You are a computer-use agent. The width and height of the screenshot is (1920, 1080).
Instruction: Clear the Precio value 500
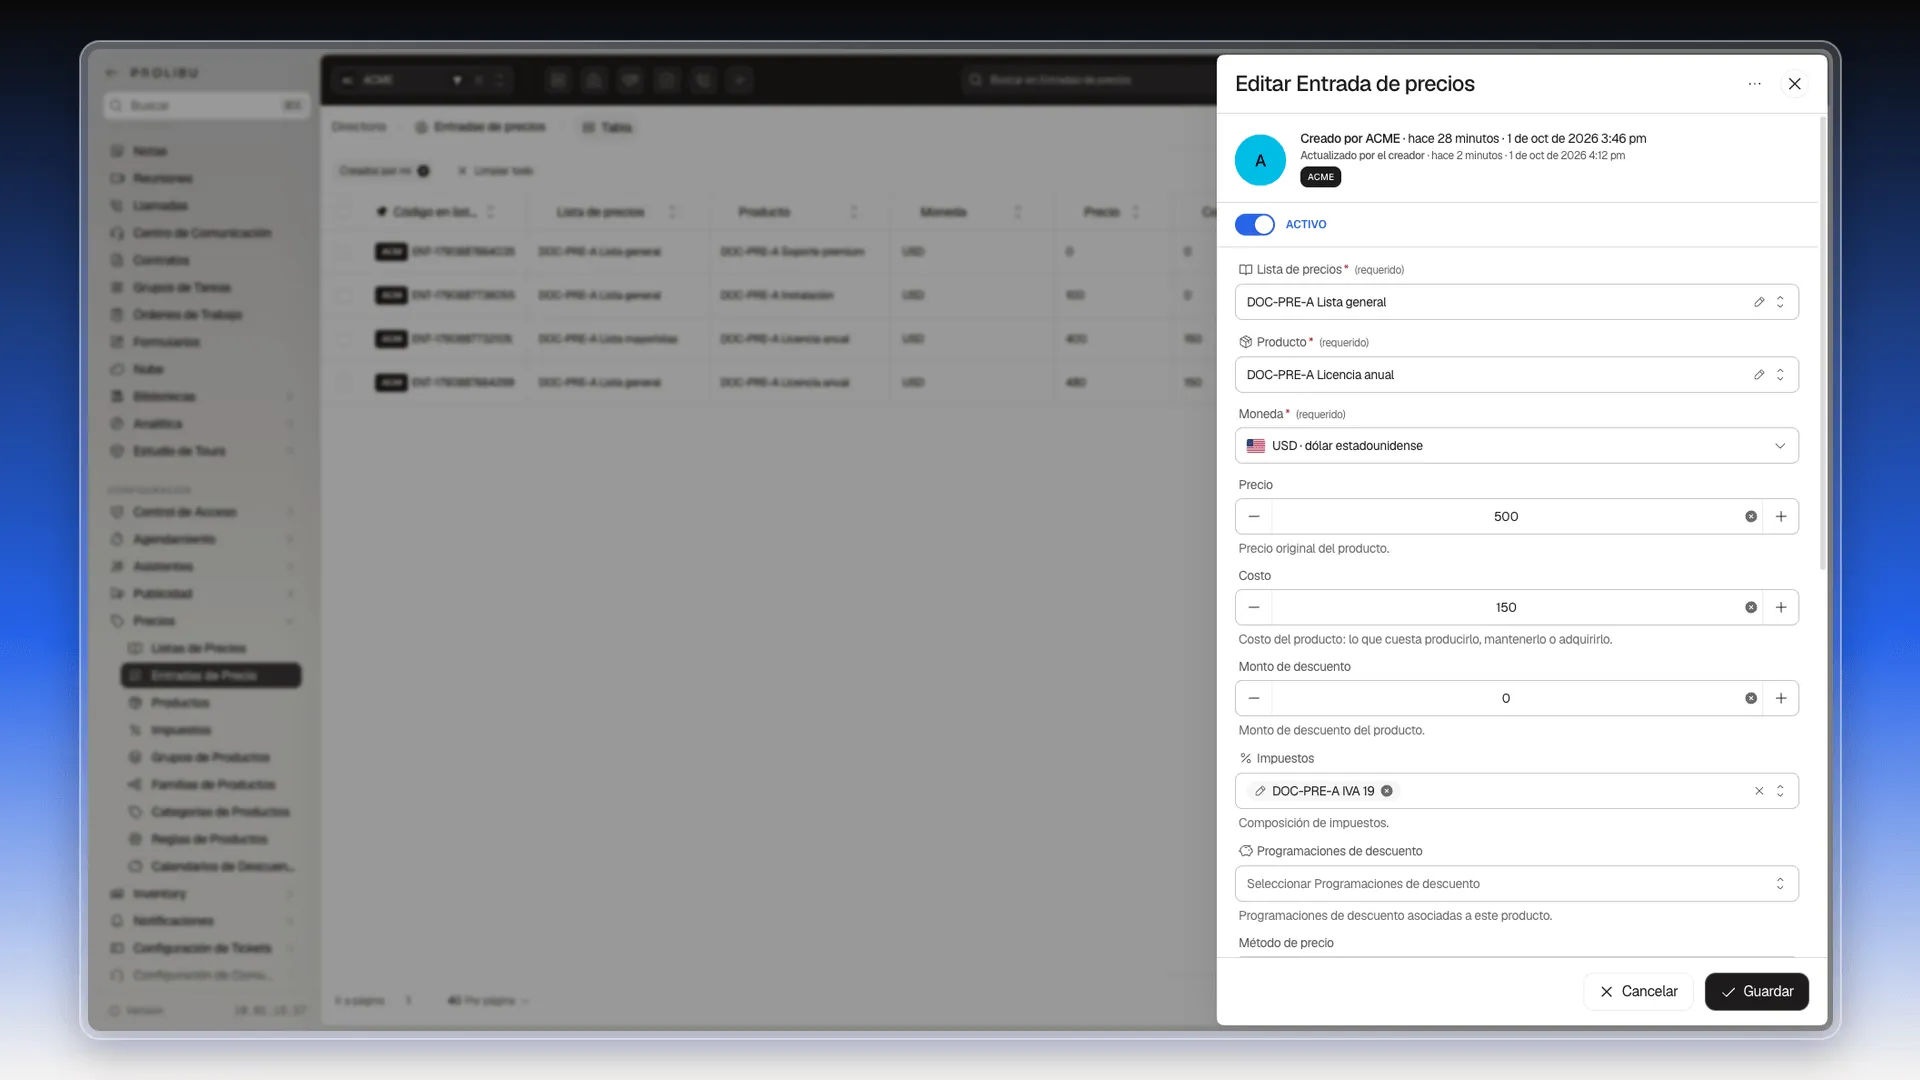click(1751, 517)
